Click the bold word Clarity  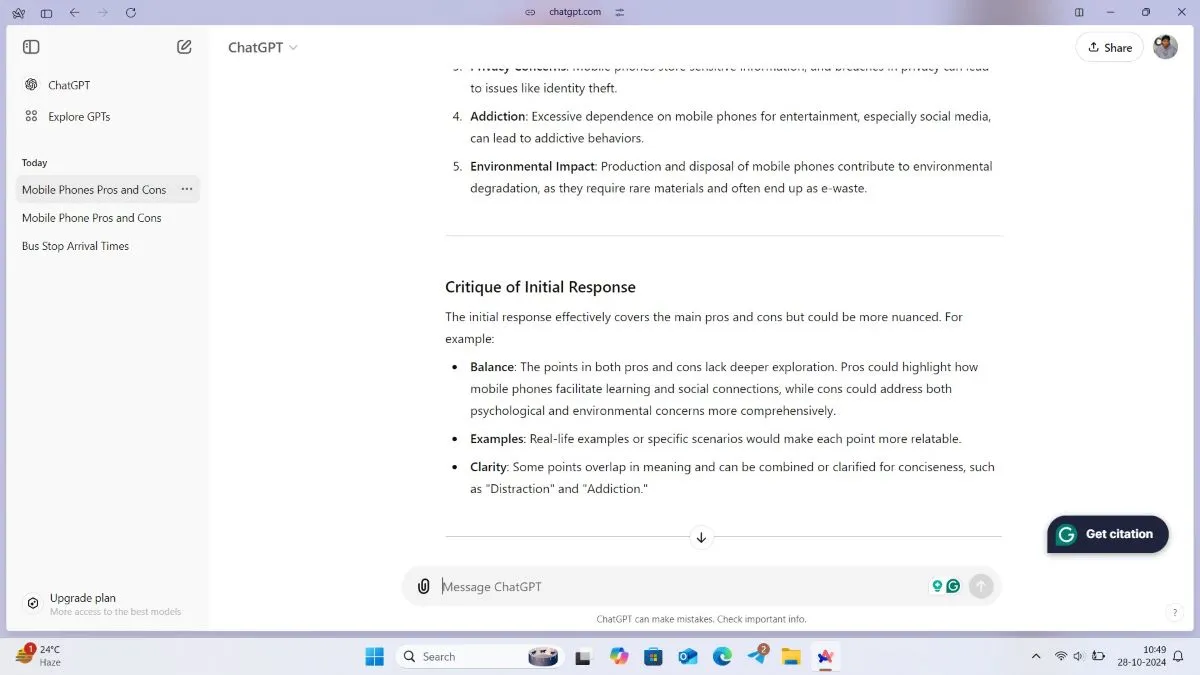pyautogui.click(x=489, y=467)
